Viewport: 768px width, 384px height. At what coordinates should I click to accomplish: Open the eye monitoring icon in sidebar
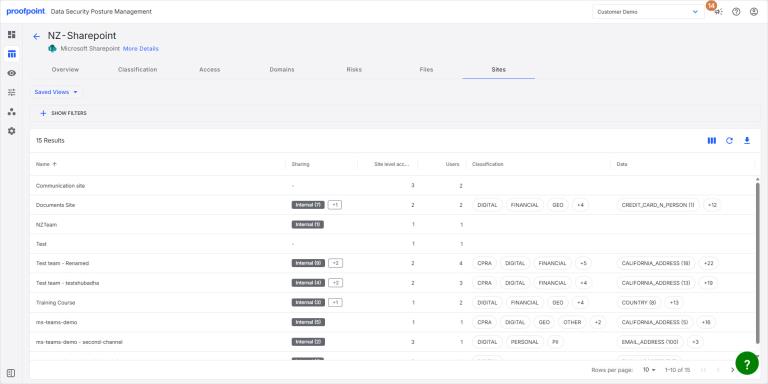point(12,73)
